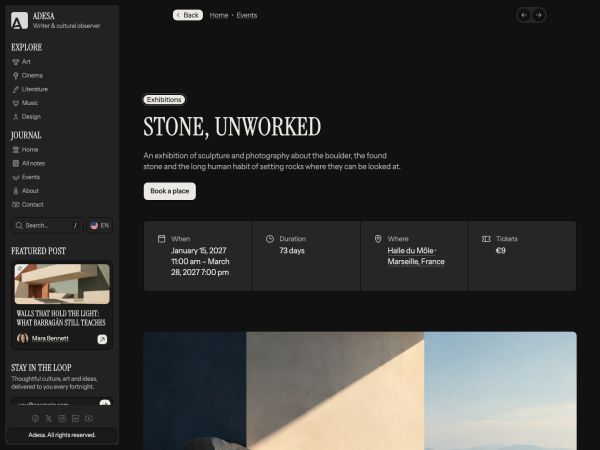Click the Duration clock icon
Screen dimensions: 600x450
[270, 239]
